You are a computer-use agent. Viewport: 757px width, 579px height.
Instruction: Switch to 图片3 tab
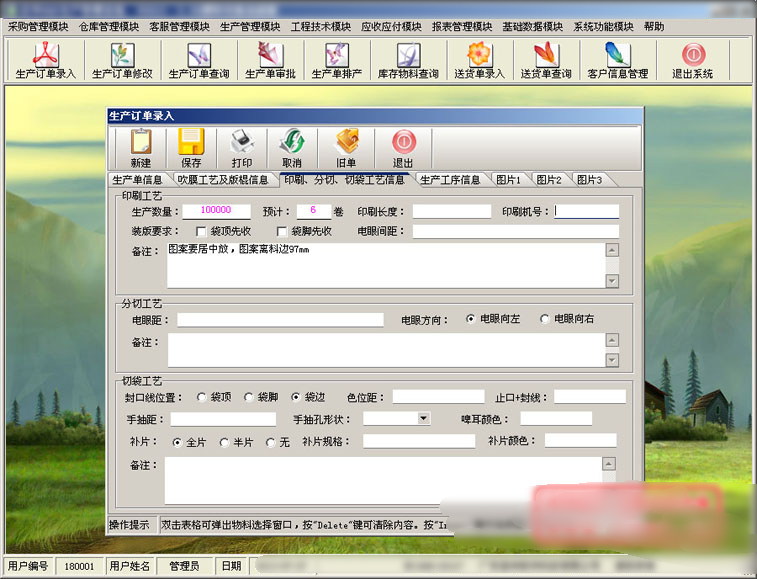coord(589,180)
